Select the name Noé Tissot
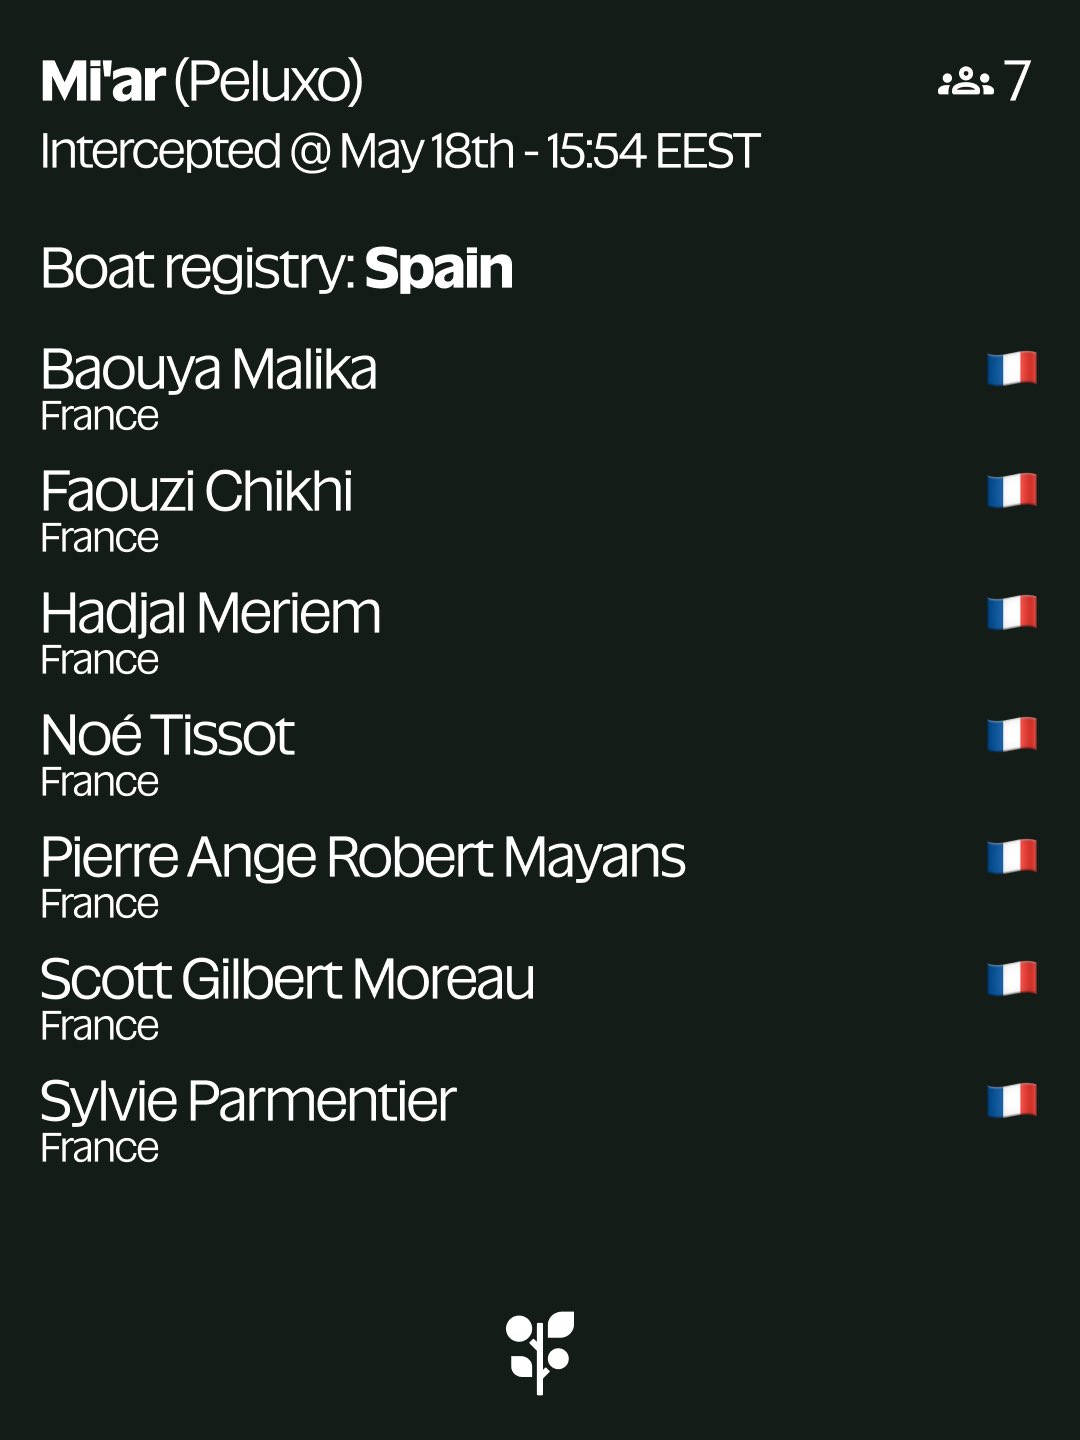The height and width of the screenshot is (1440, 1080). coord(168,736)
